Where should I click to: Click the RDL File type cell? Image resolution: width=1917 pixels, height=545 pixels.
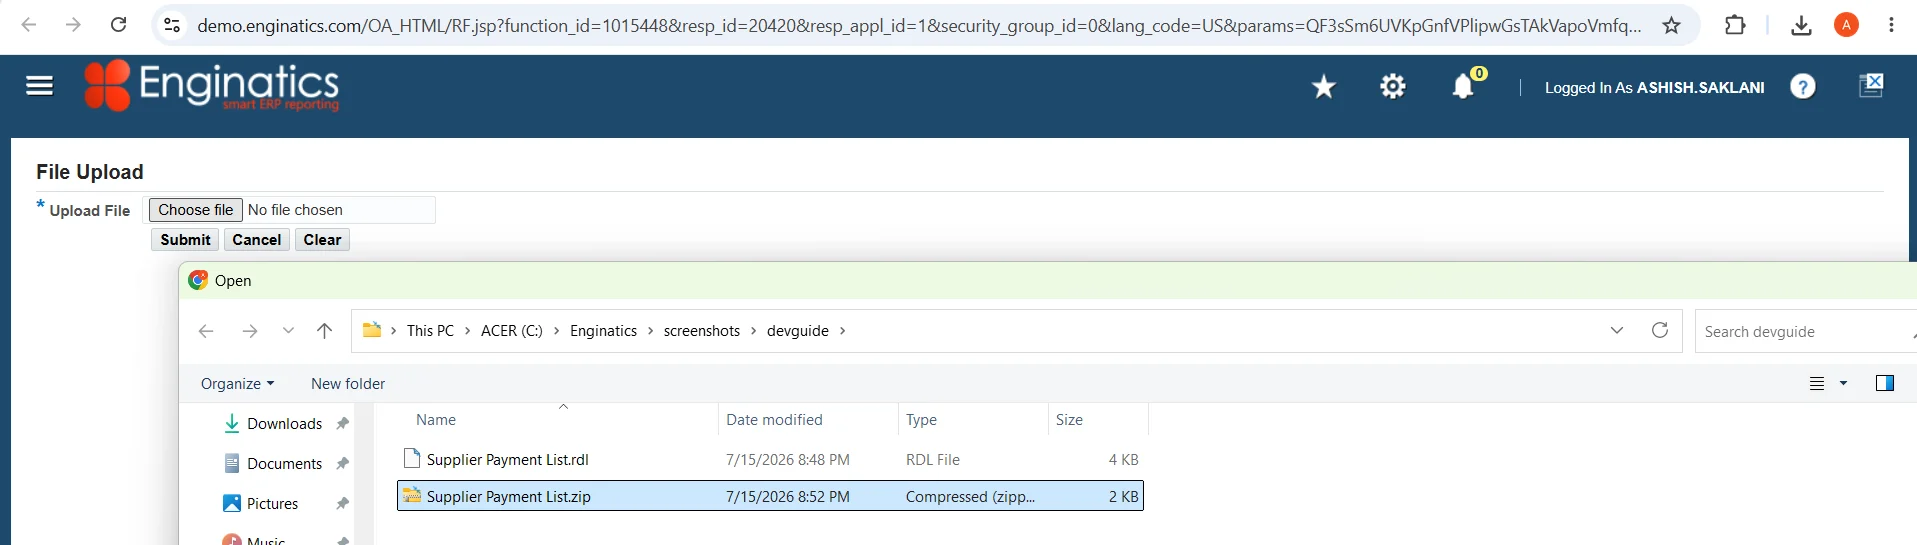933,460
